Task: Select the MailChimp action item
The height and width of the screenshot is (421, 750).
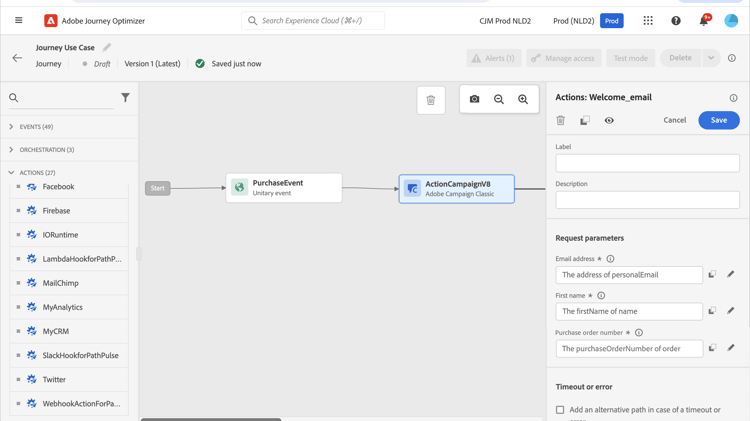Action: (60, 283)
